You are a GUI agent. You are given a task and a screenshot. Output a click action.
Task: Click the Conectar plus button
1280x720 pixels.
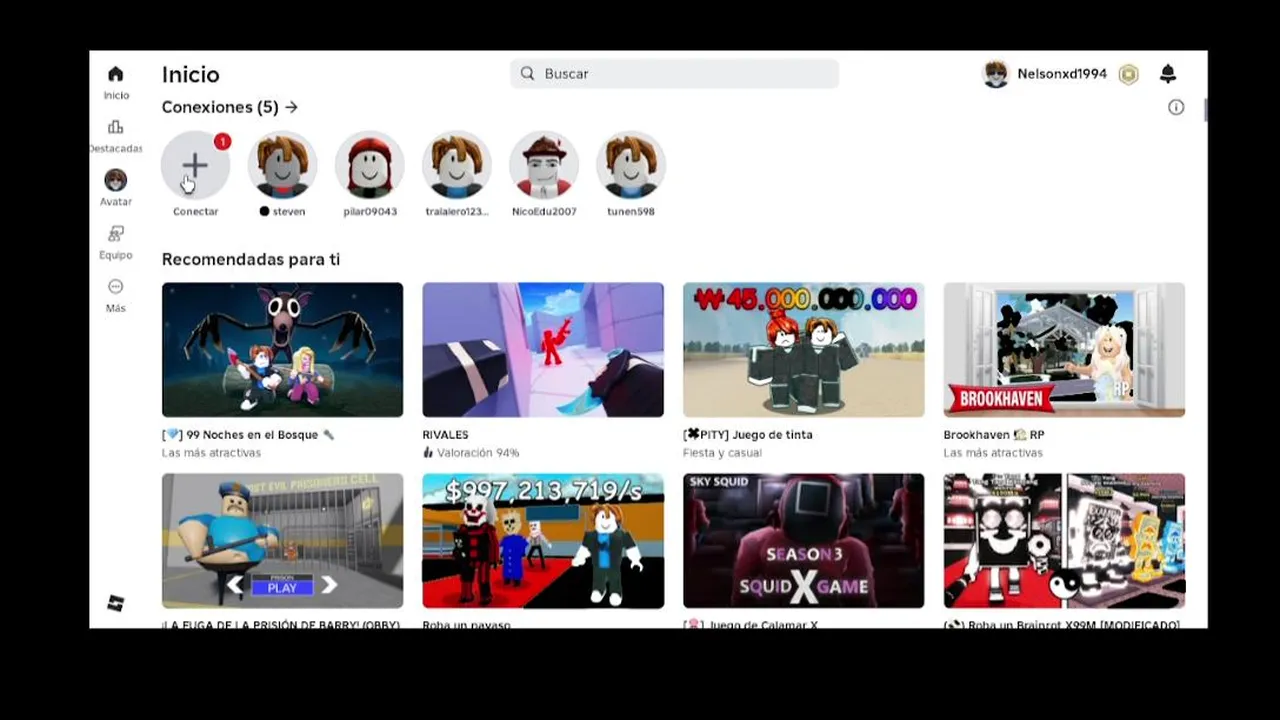pos(195,165)
